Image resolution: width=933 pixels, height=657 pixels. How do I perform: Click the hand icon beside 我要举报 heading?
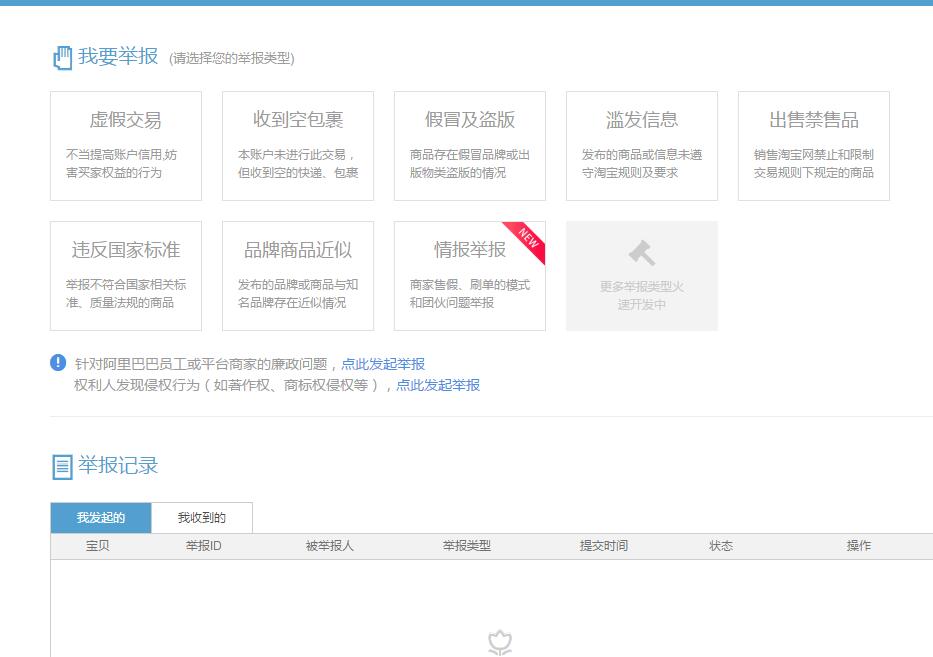[x=60, y=58]
